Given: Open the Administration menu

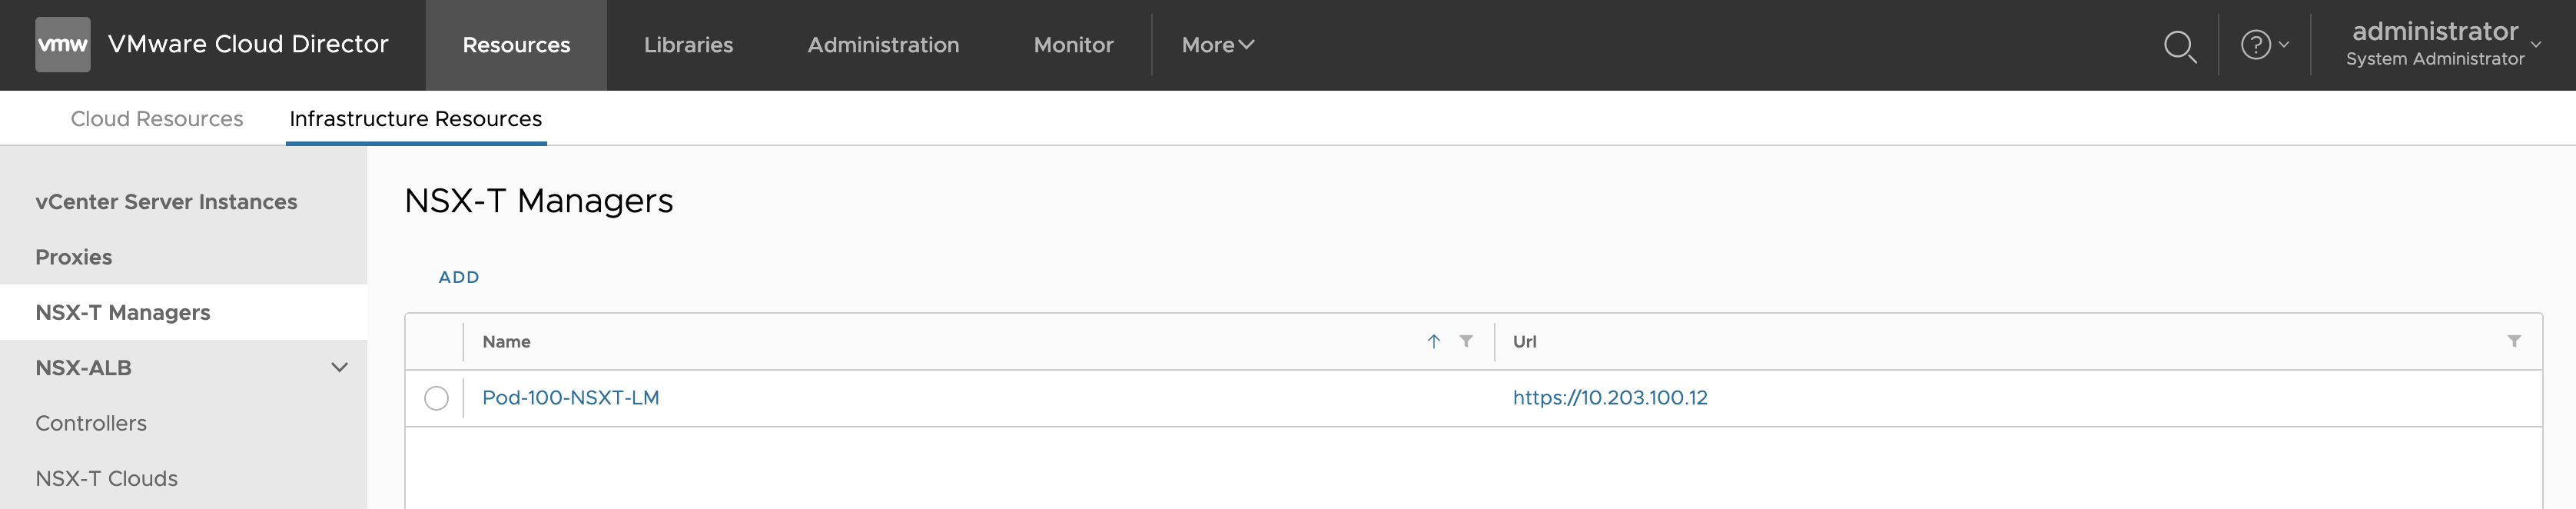Looking at the screenshot, I should [x=883, y=45].
